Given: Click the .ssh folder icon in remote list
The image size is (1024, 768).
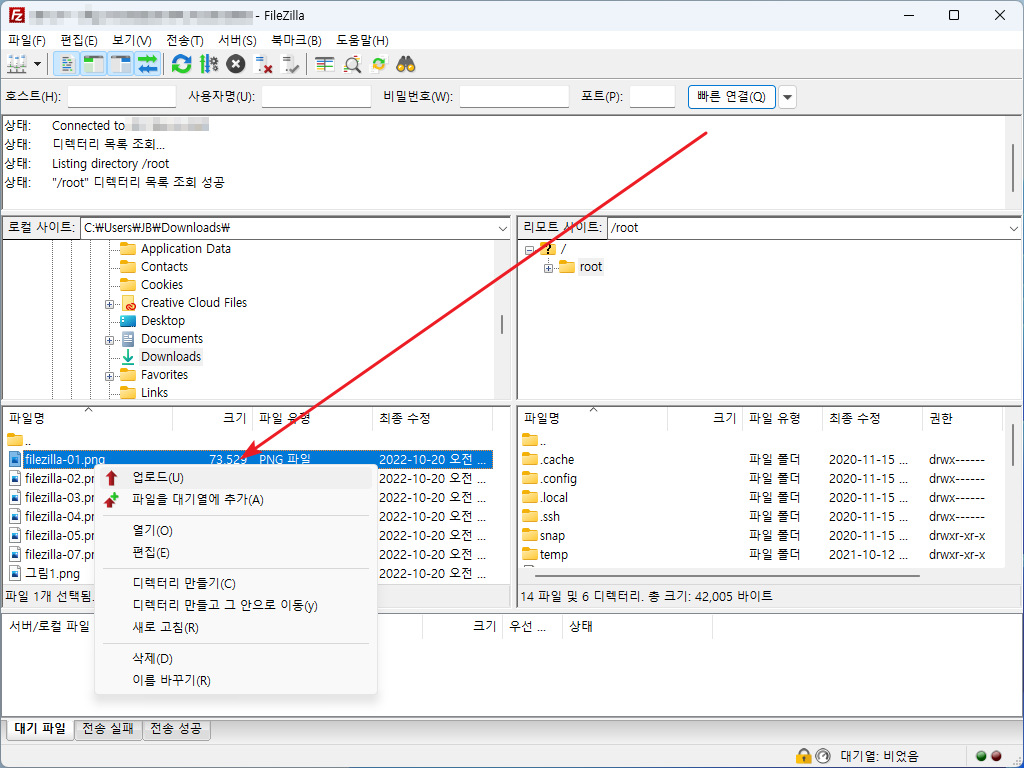Looking at the screenshot, I should tap(530, 517).
